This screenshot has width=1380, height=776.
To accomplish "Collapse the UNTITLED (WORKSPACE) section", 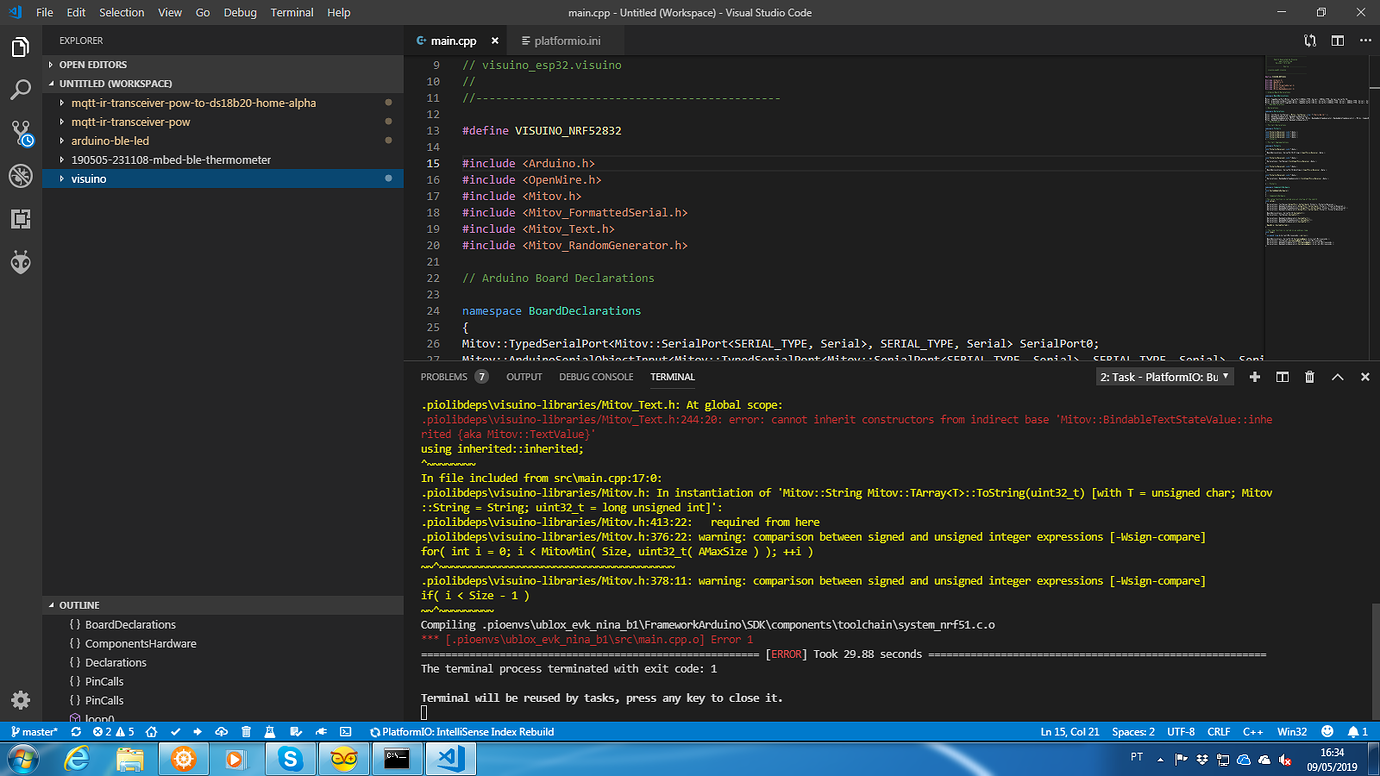I will 223,84.
